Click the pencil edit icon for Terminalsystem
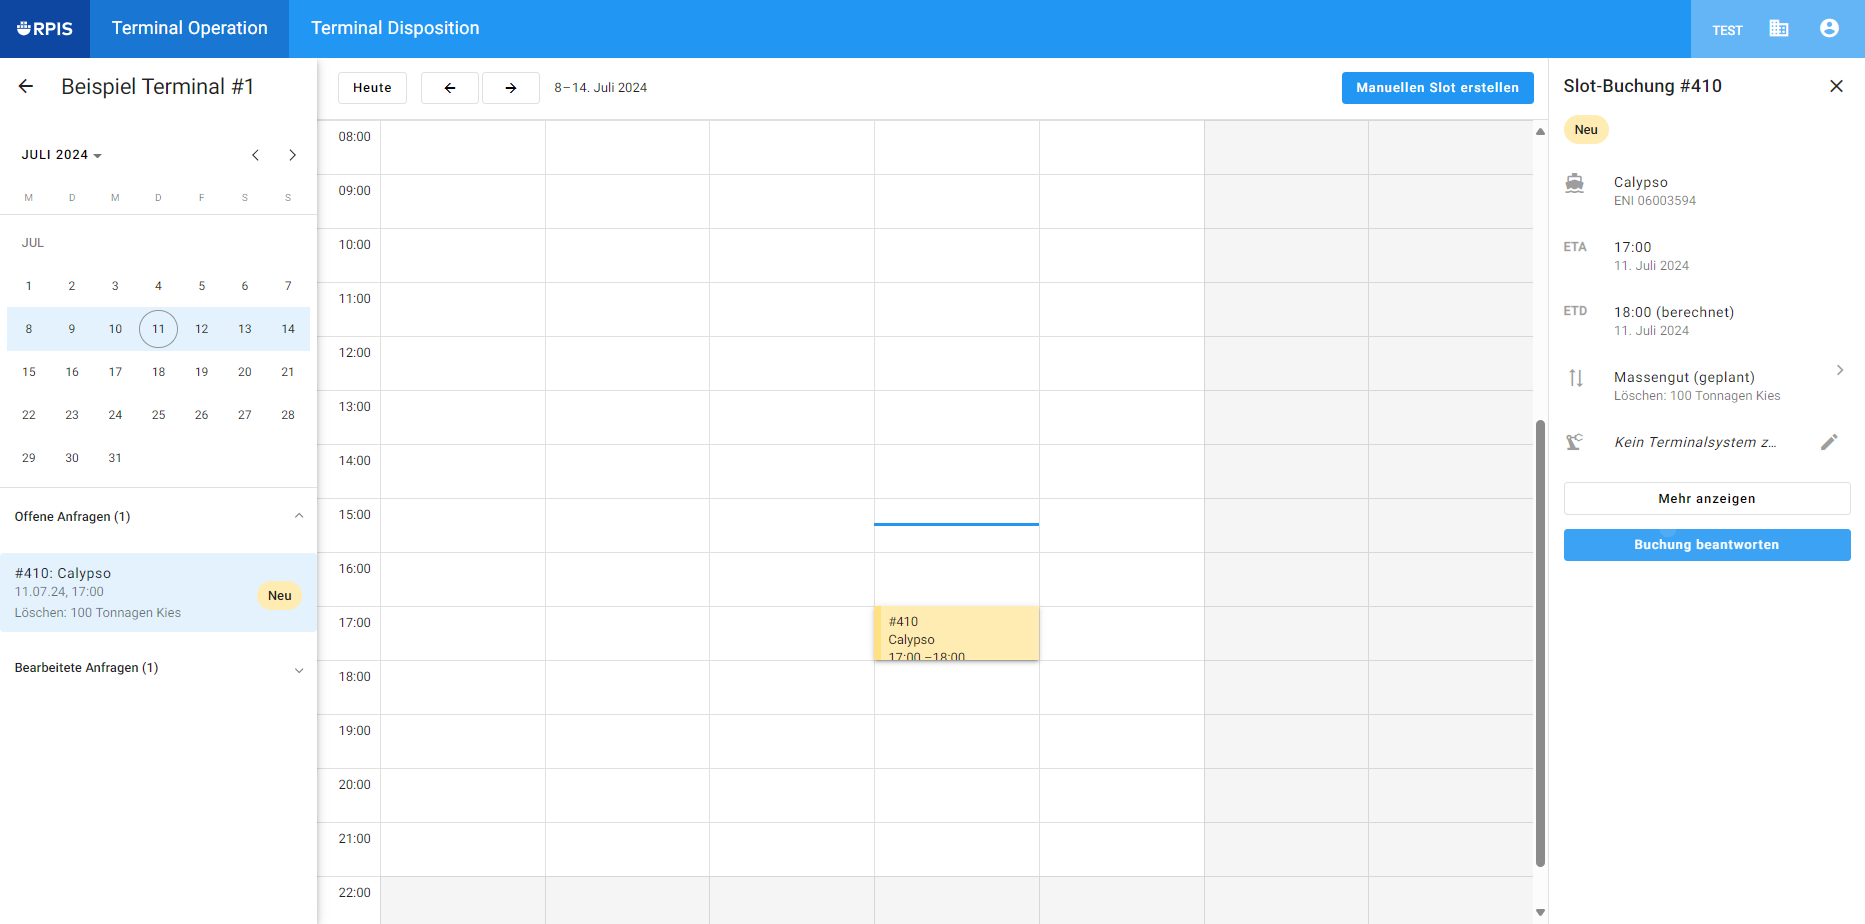This screenshot has width=1865, height=924. click(x=1829, y=442)
